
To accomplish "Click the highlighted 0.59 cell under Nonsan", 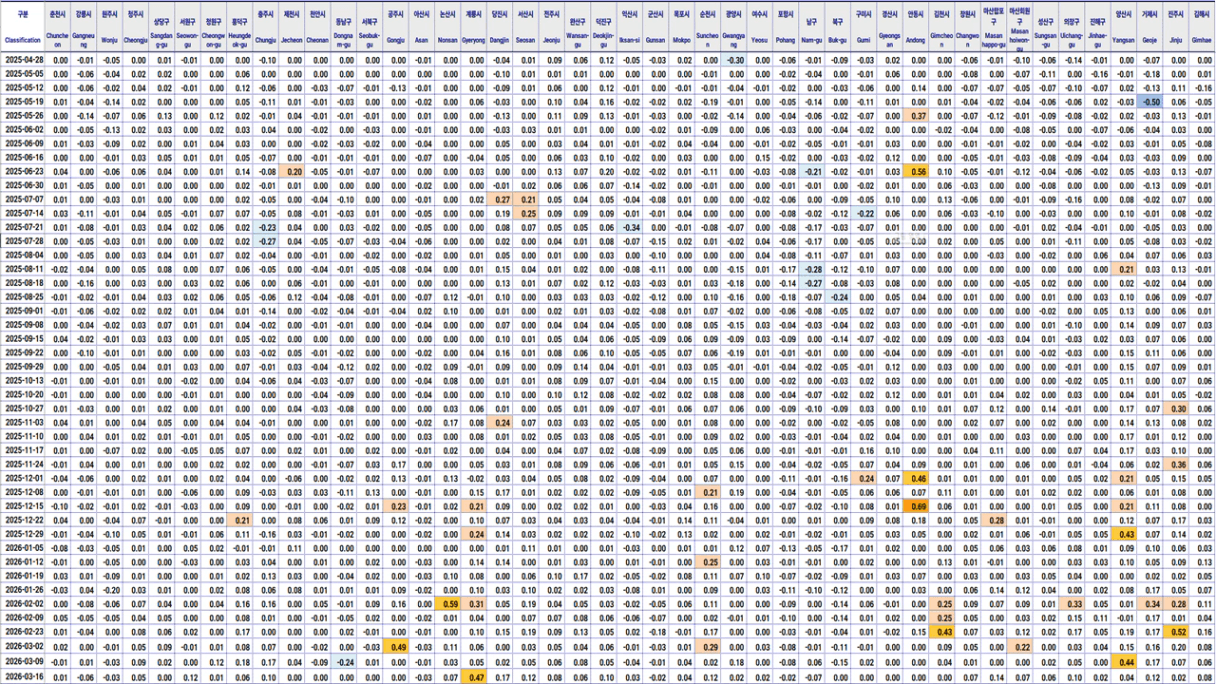I will (448, 604).
